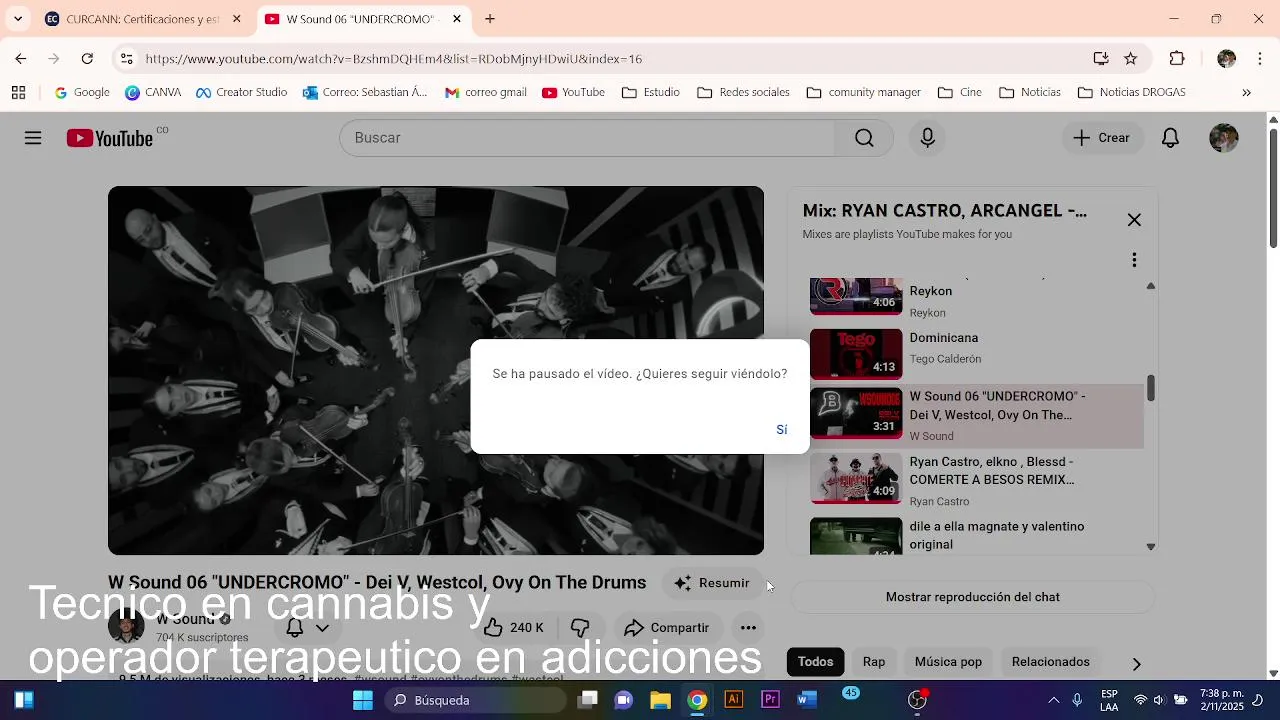Close the Mix playlist panel
This screenshot has height=720, width=1280.
pos(1134,220)
